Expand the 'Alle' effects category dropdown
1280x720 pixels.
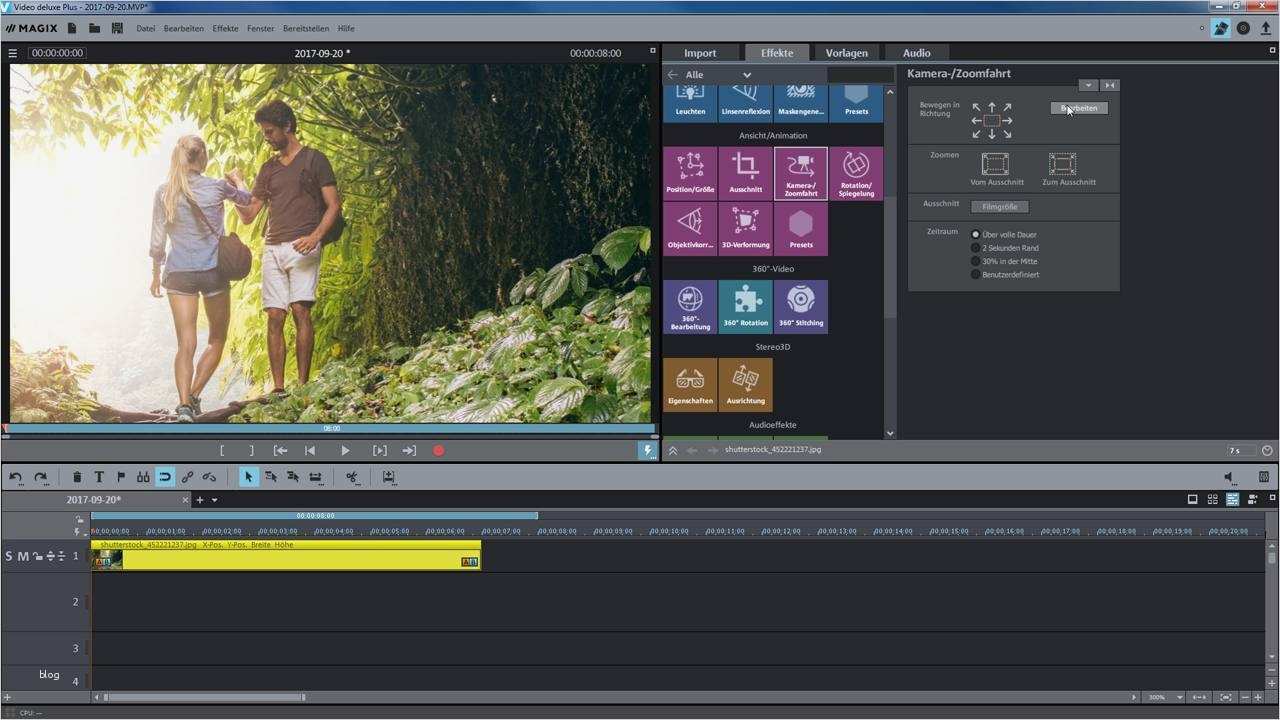746,75
